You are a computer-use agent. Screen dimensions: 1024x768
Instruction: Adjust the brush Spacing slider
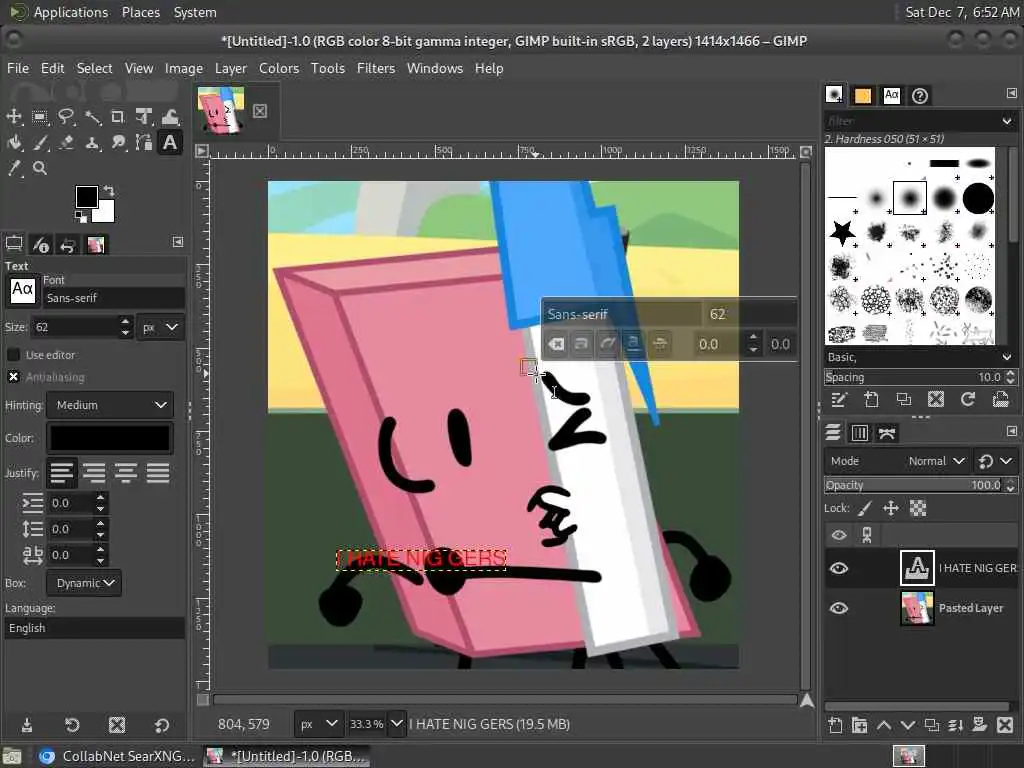coord(914,377)
